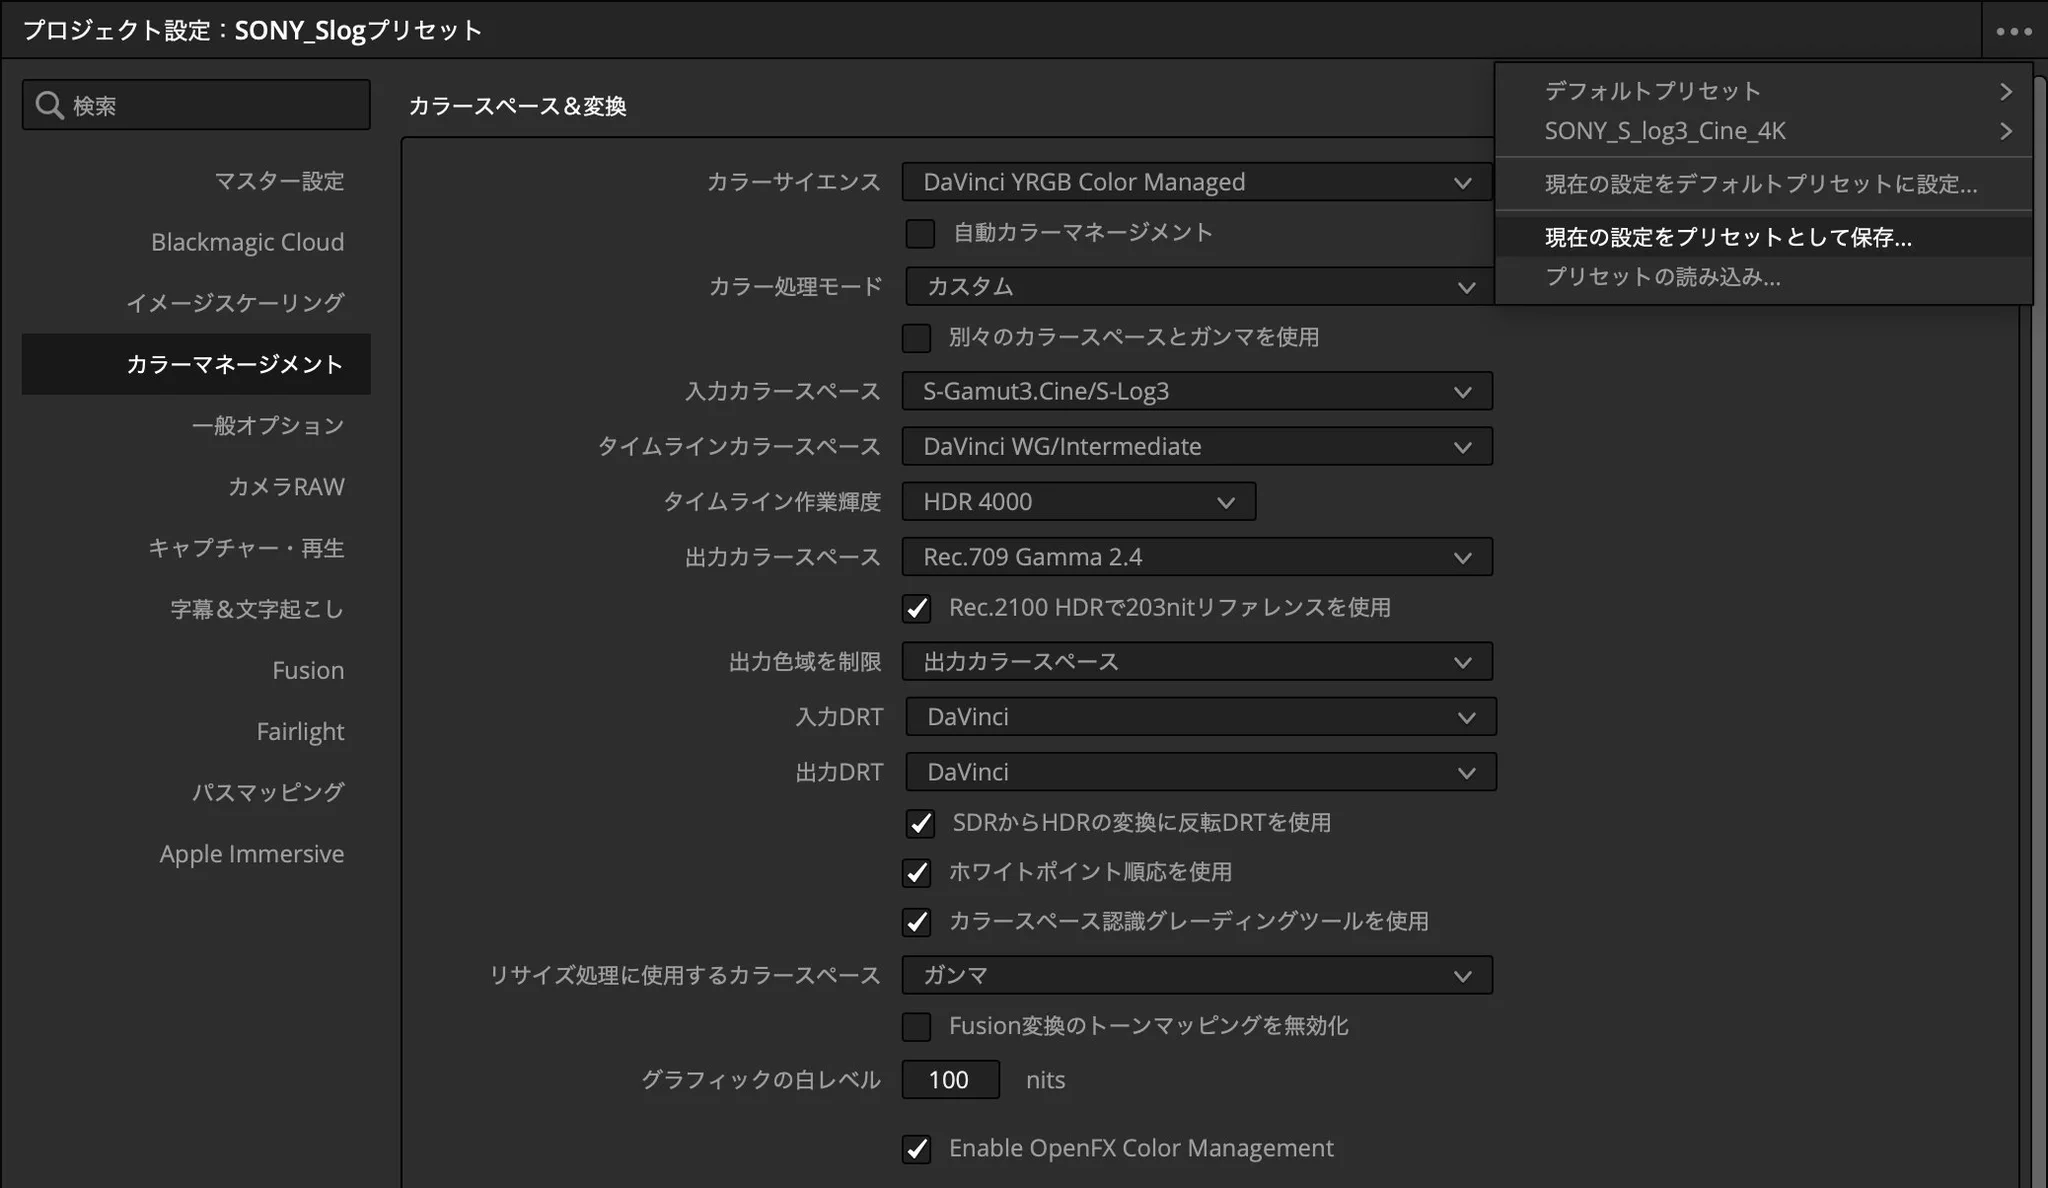The width and height of the screenshot is (2048, 1188).
Task: Open 入力カラースペース dropdown
Action: (1197, 391)
